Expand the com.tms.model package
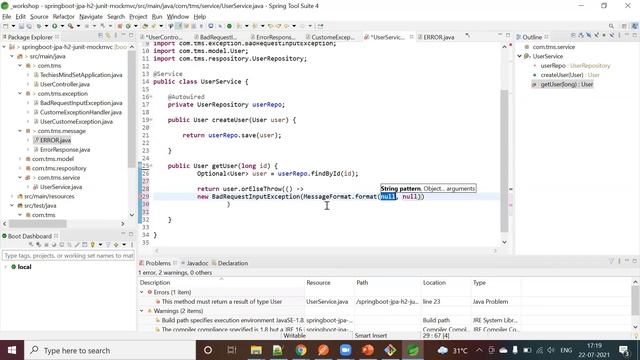The height and width of the screenshot is (360, 640). point(20,159)
